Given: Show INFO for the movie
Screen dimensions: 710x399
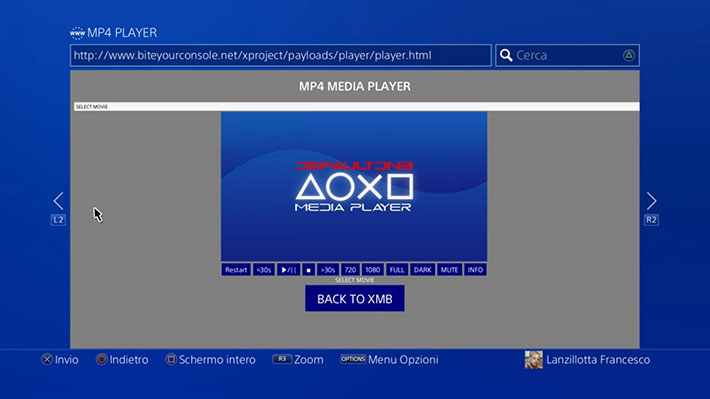Looking at the screenshot, I should [475, 270].
